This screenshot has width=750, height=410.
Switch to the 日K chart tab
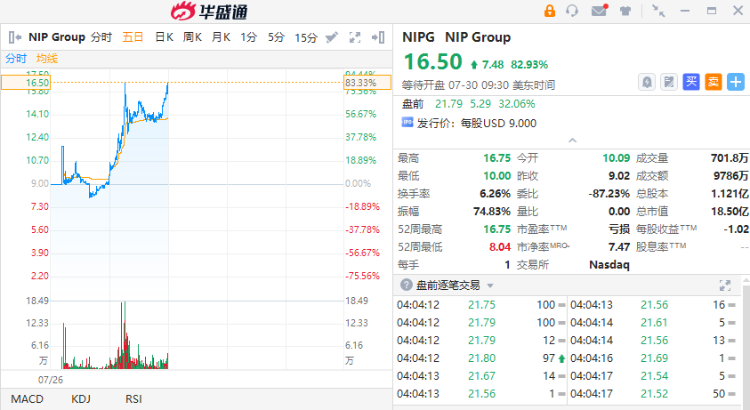pyautogui.click(x=164, y=37)
